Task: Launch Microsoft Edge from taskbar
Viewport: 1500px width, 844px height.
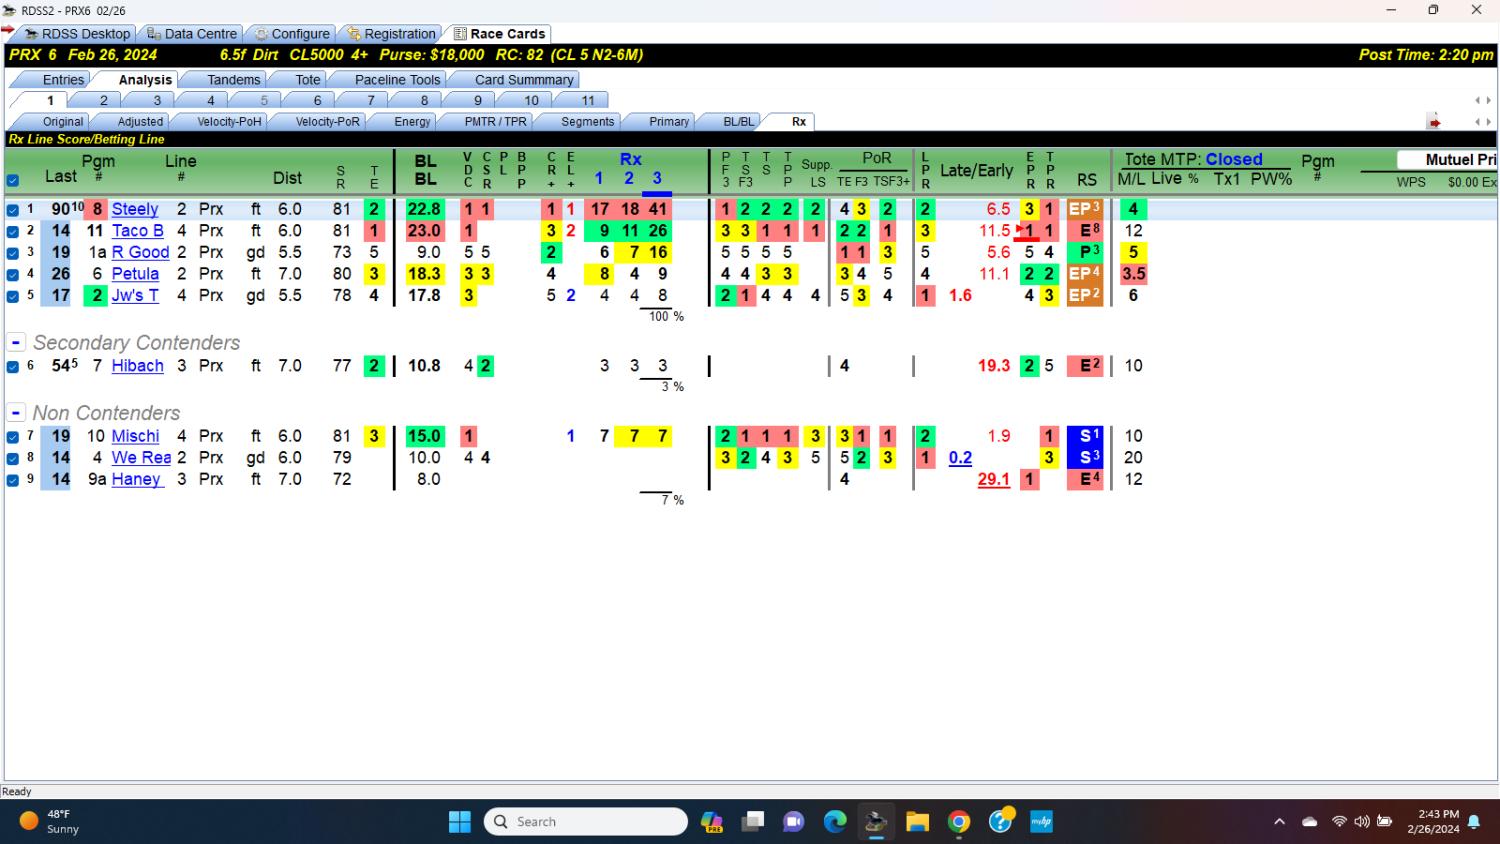Action: pyautogui.click(x=835, y=822)
